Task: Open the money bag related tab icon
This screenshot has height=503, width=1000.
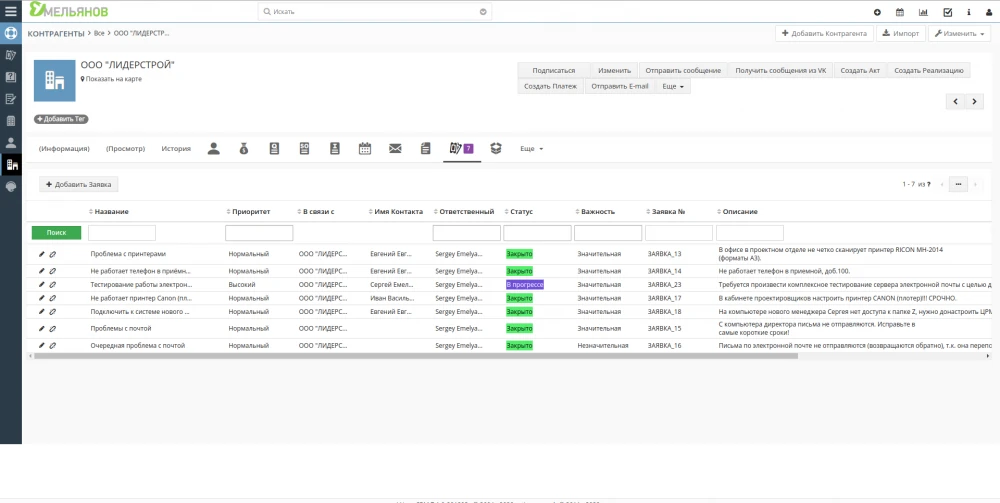Action: 244,149
